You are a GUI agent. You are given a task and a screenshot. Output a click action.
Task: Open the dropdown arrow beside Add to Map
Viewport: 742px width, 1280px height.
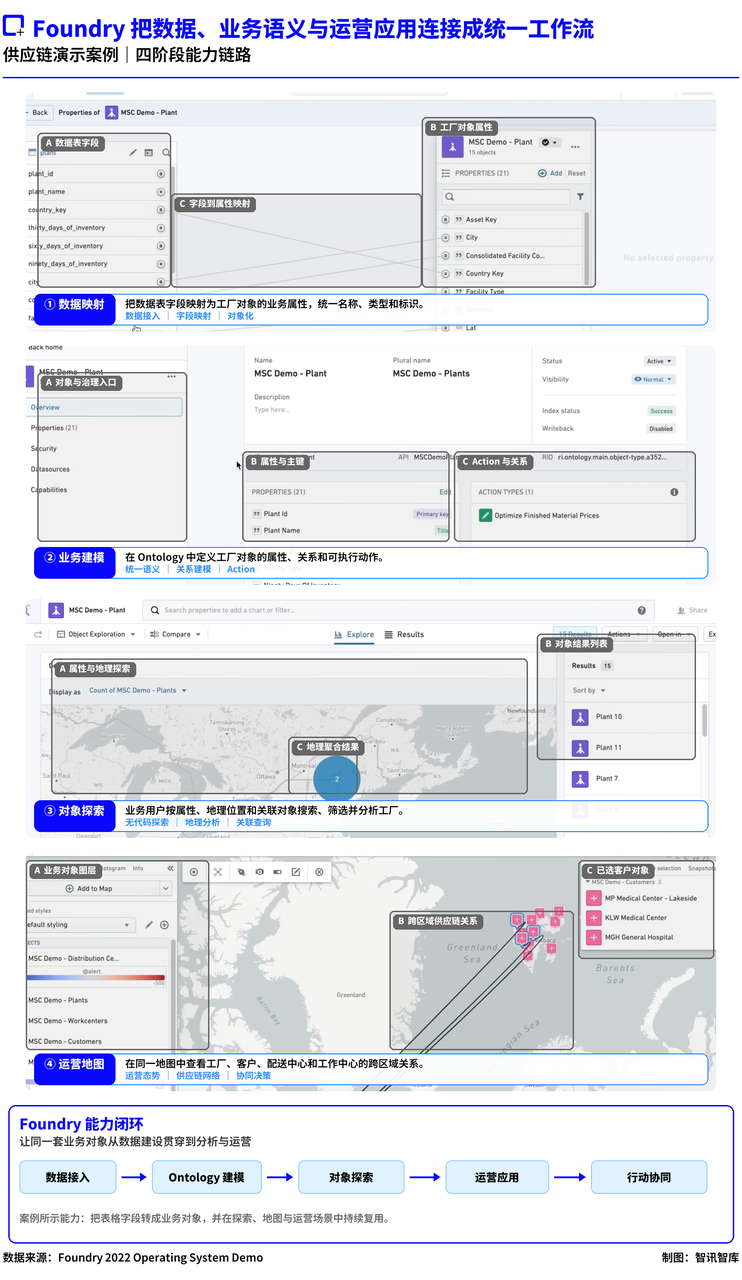(165, 889)
